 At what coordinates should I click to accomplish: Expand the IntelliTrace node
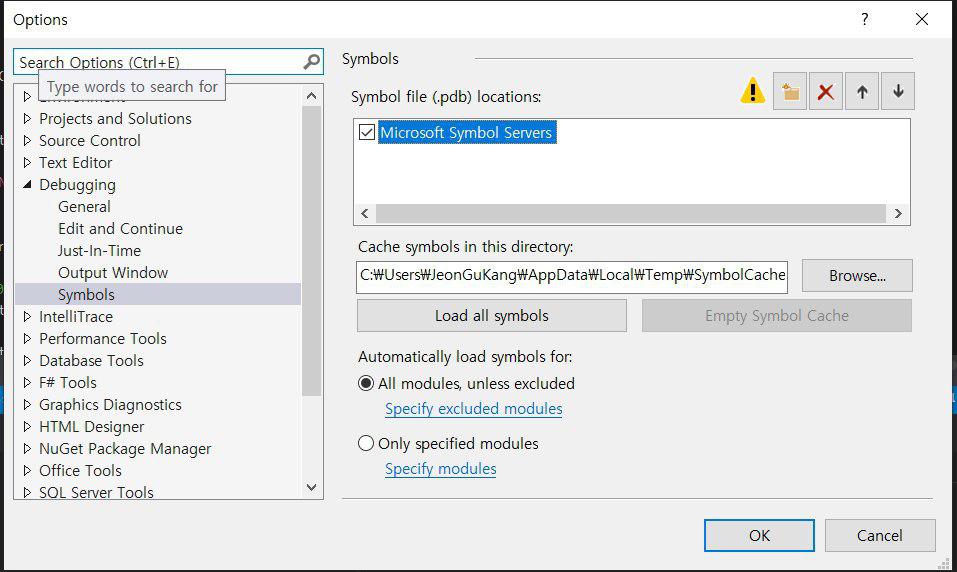click(27, 316)
